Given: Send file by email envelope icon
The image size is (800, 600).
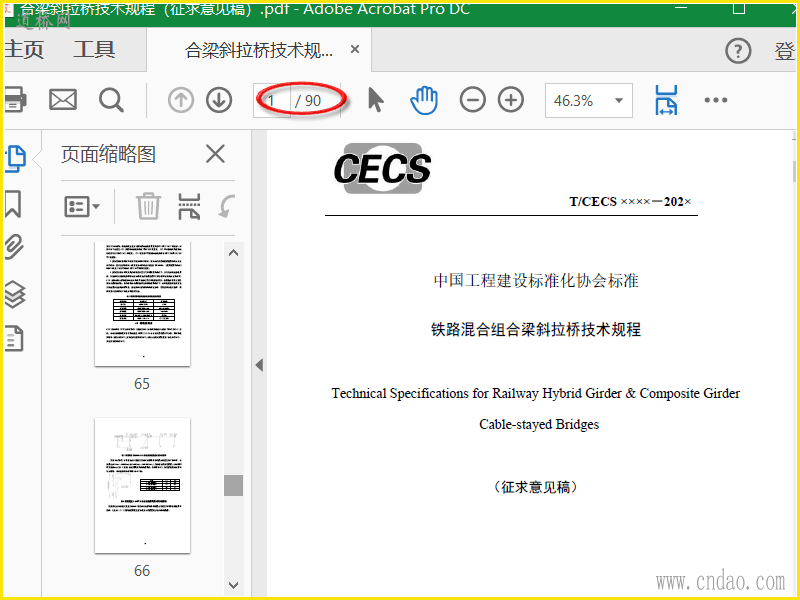Looking at the screenshot, I should [63, 99].
